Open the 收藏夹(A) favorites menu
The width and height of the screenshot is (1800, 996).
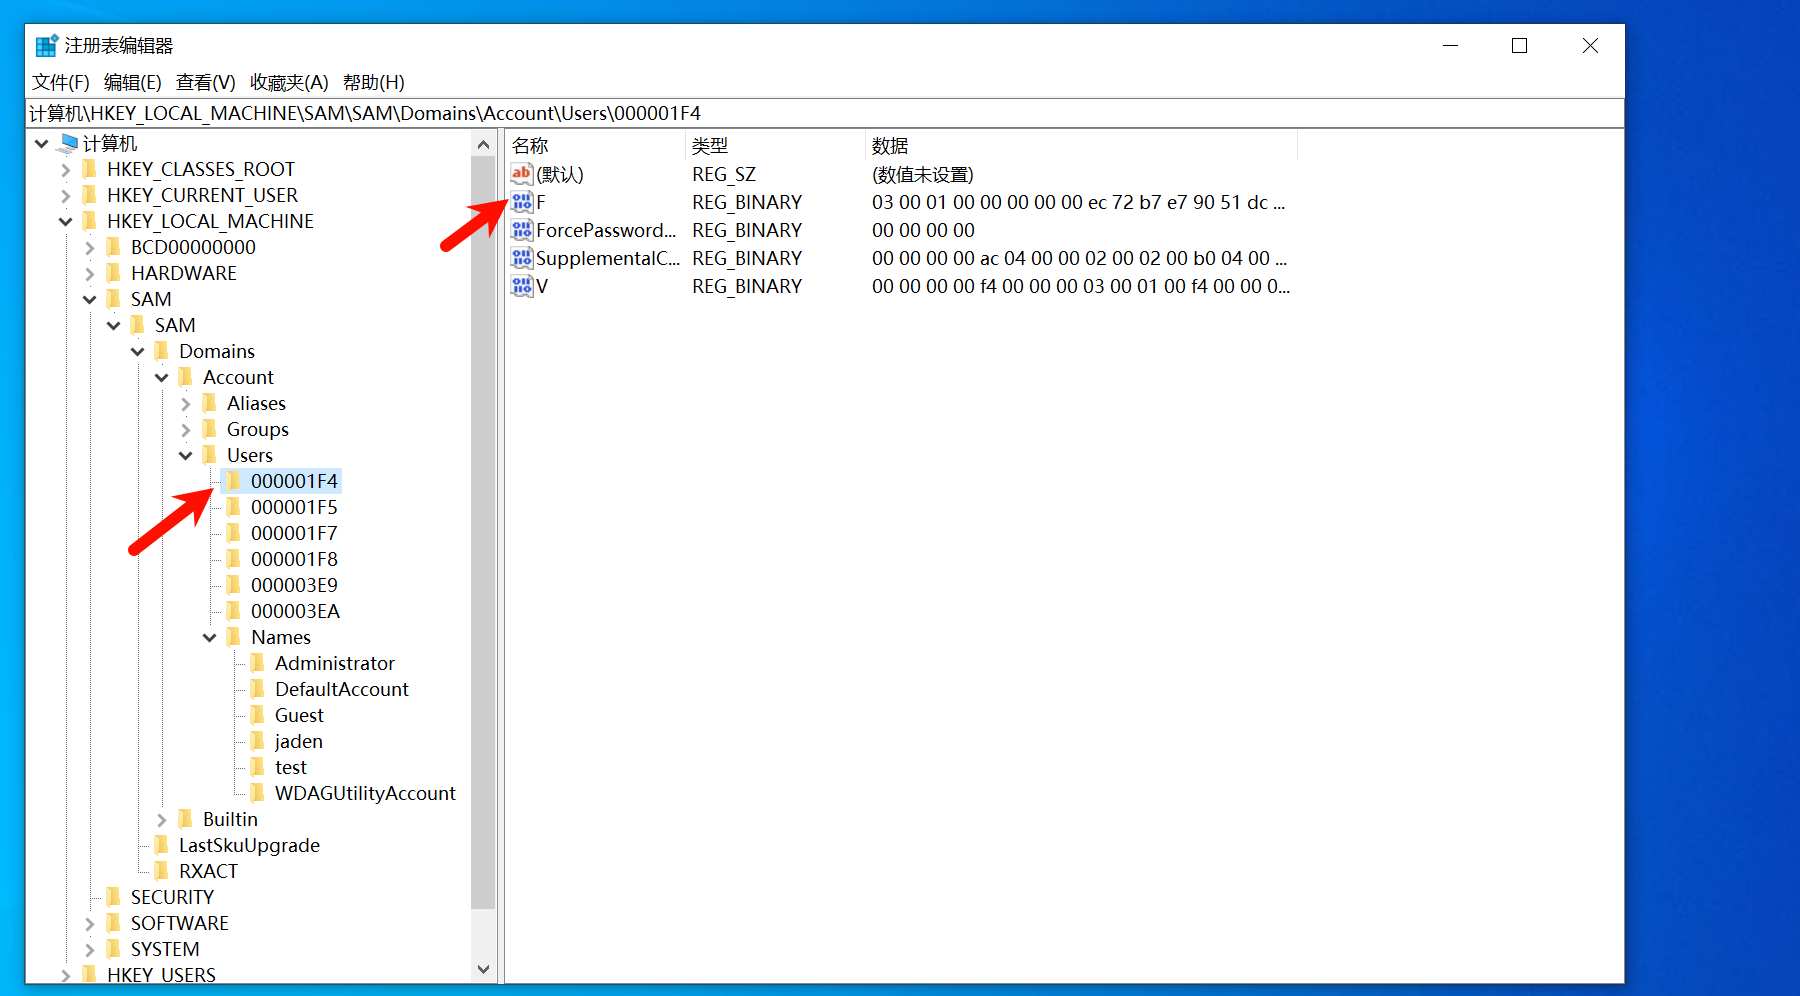[289, 82]
